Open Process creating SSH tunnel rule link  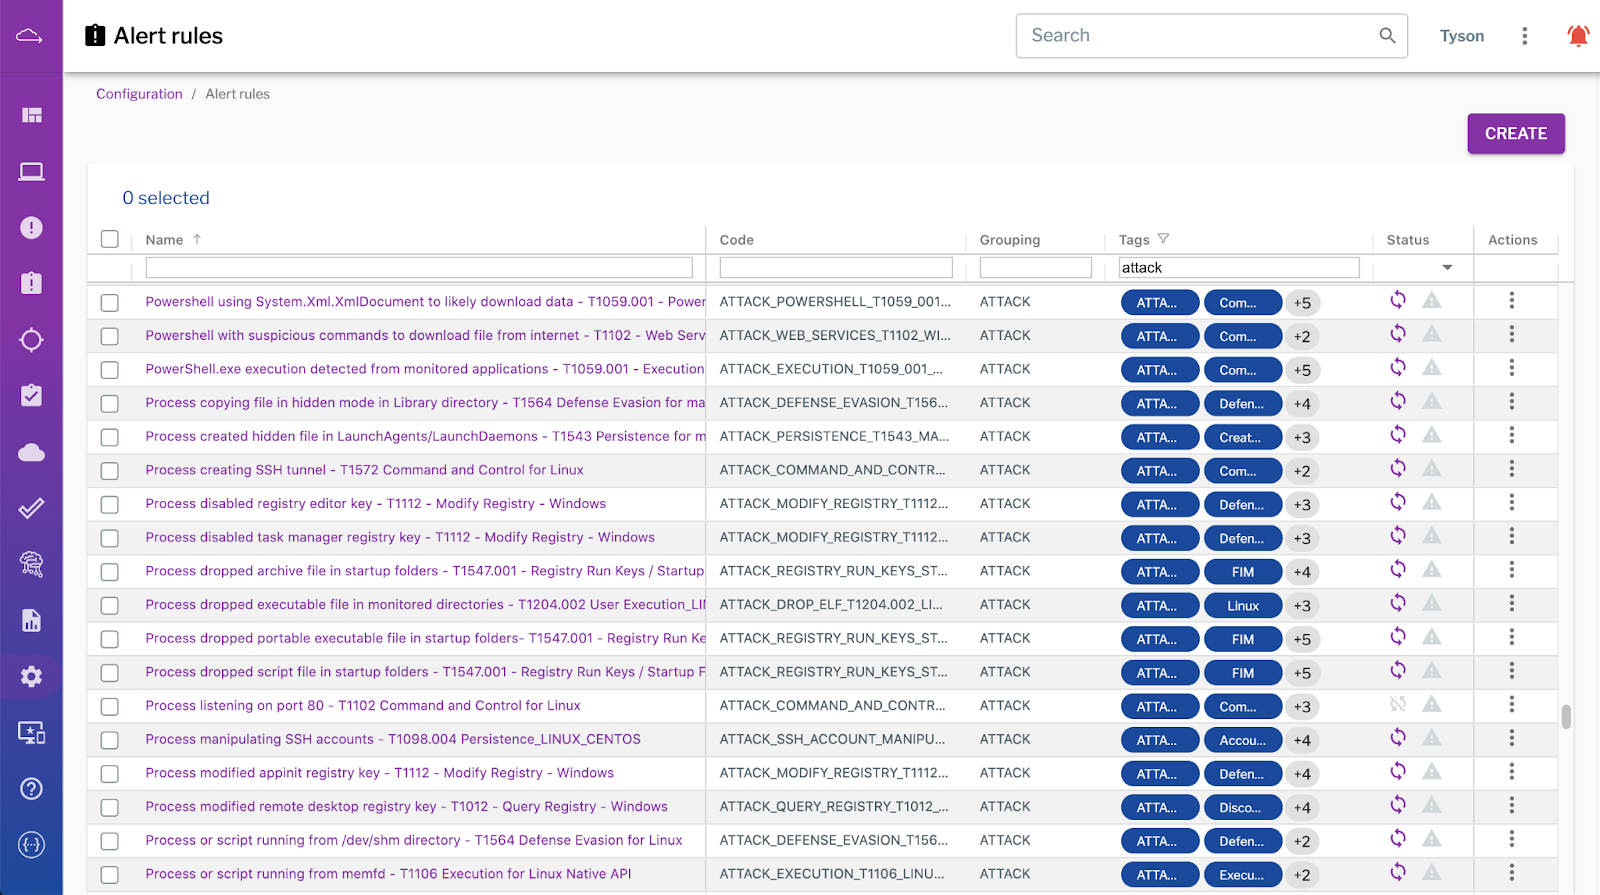click(364, 470)
